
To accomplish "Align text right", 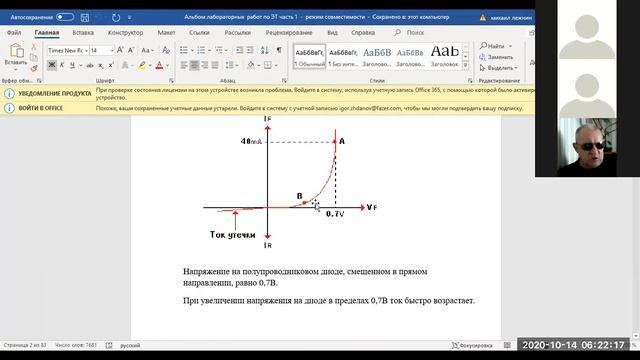I will (204, 65).
